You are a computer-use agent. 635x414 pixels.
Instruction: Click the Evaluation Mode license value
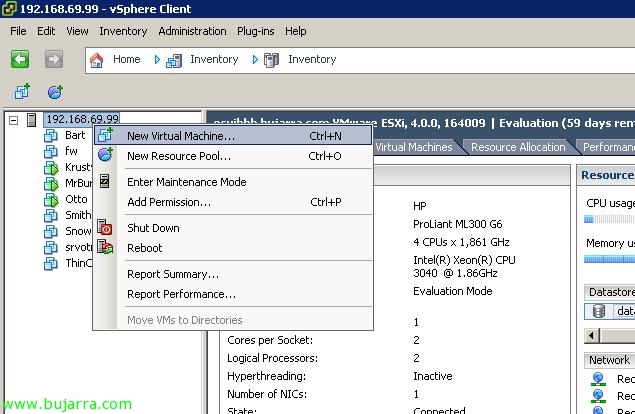coord(453,291)
